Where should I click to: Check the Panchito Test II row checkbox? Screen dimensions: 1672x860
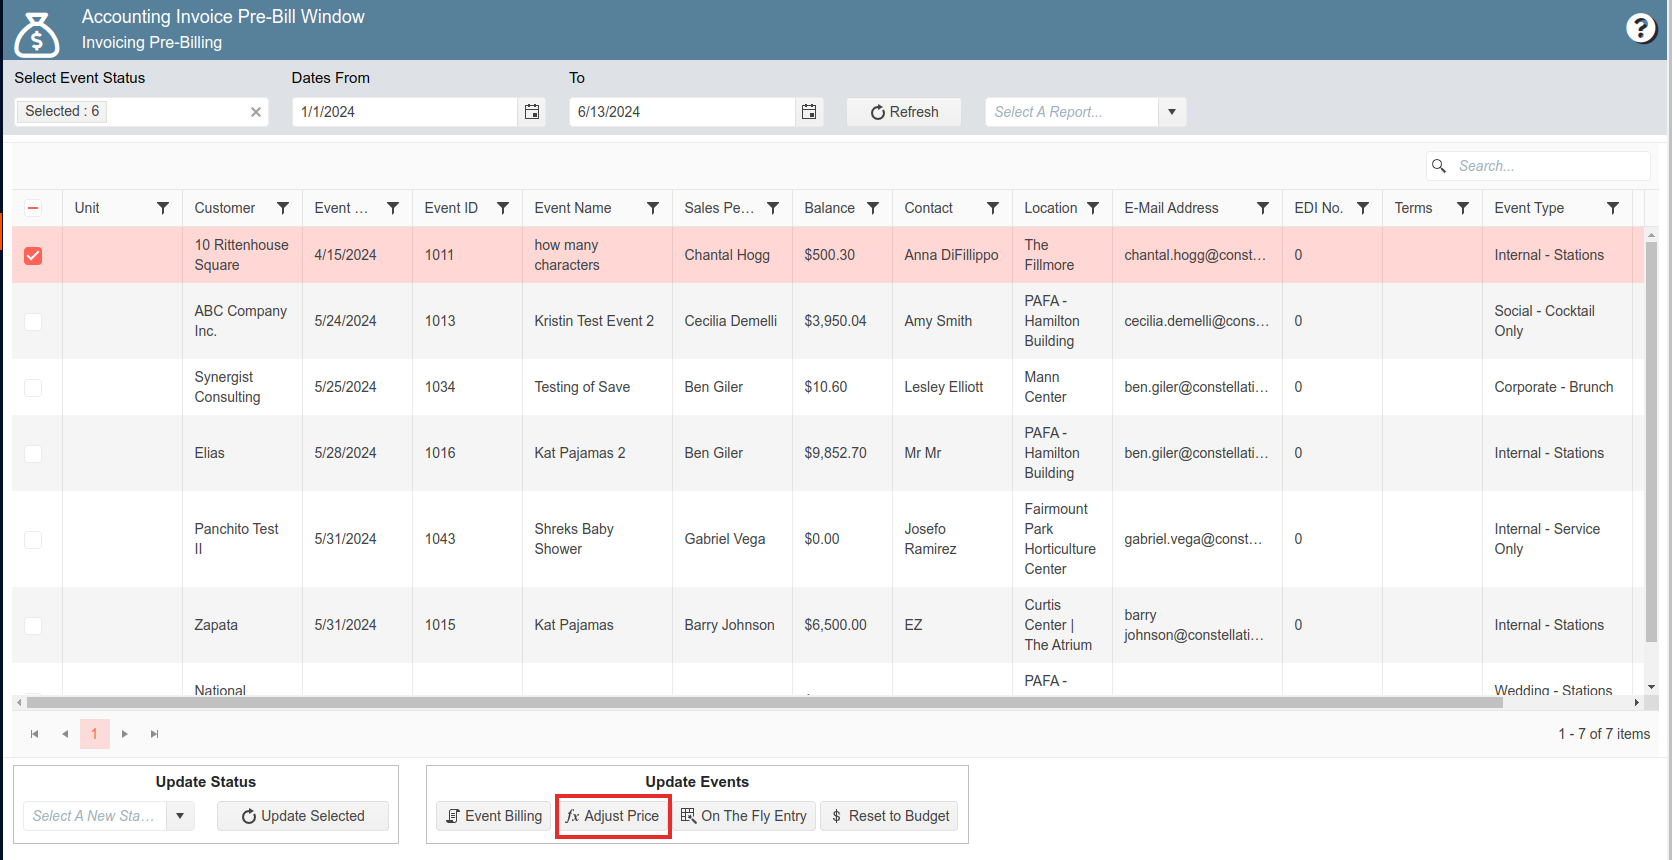click(x=33, y=540)
